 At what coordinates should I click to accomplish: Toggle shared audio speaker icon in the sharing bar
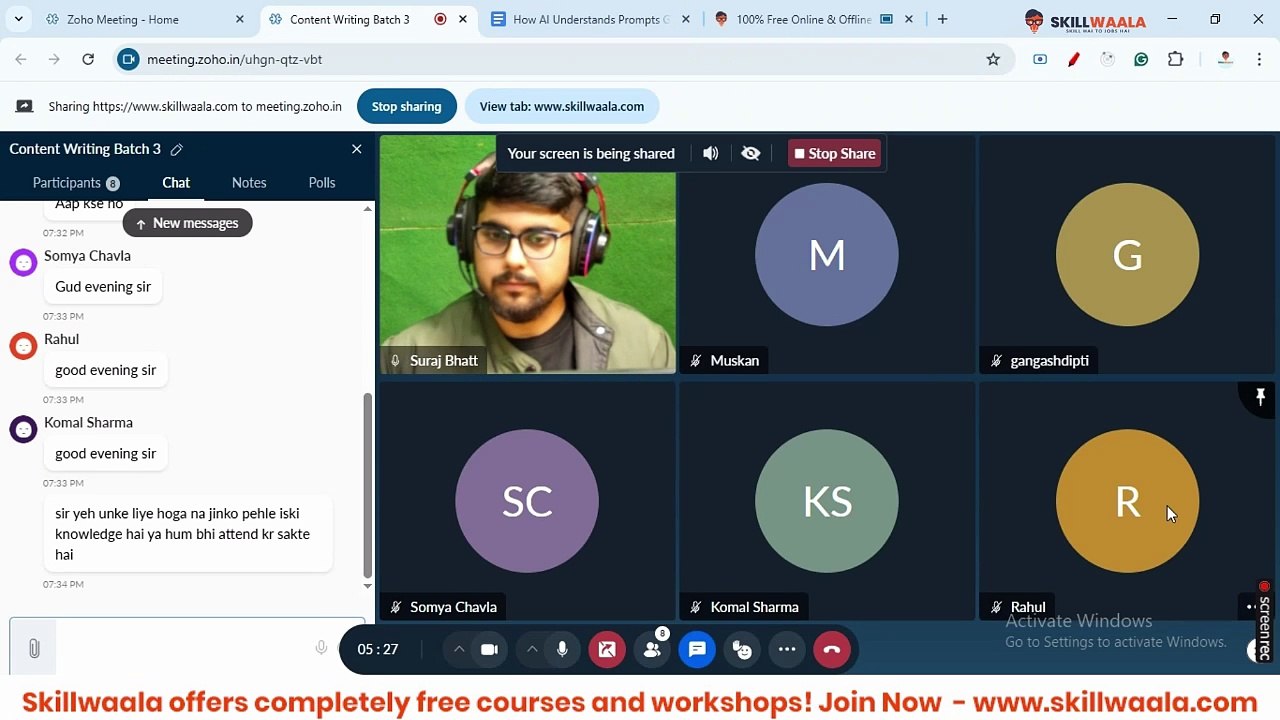coord(710,153)
